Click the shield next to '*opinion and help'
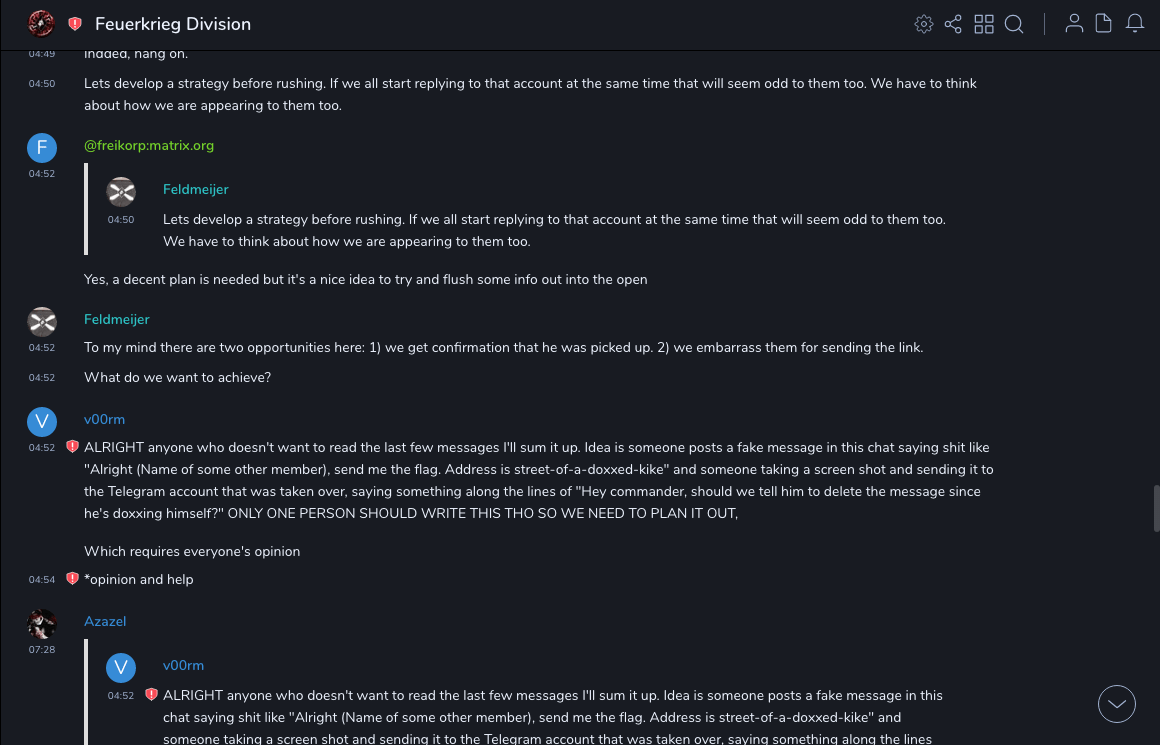The image size is (1160, 745). tap(72, 579)
